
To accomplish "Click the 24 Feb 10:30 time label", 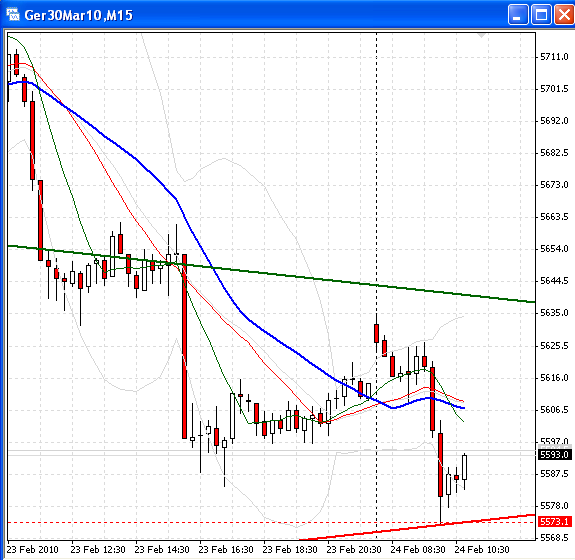I will pyautogui.click(x=482, y=550).
